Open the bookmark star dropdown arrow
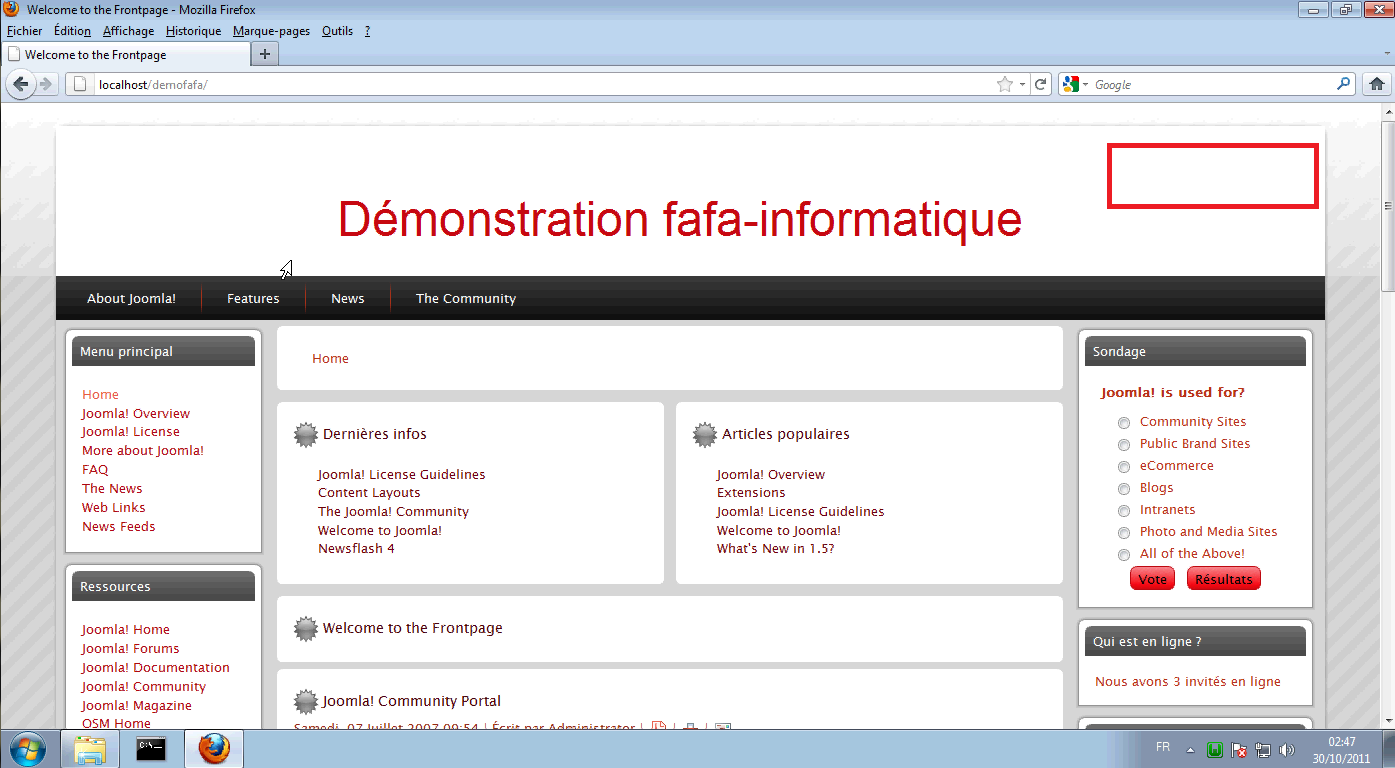 coord(1022,85)
